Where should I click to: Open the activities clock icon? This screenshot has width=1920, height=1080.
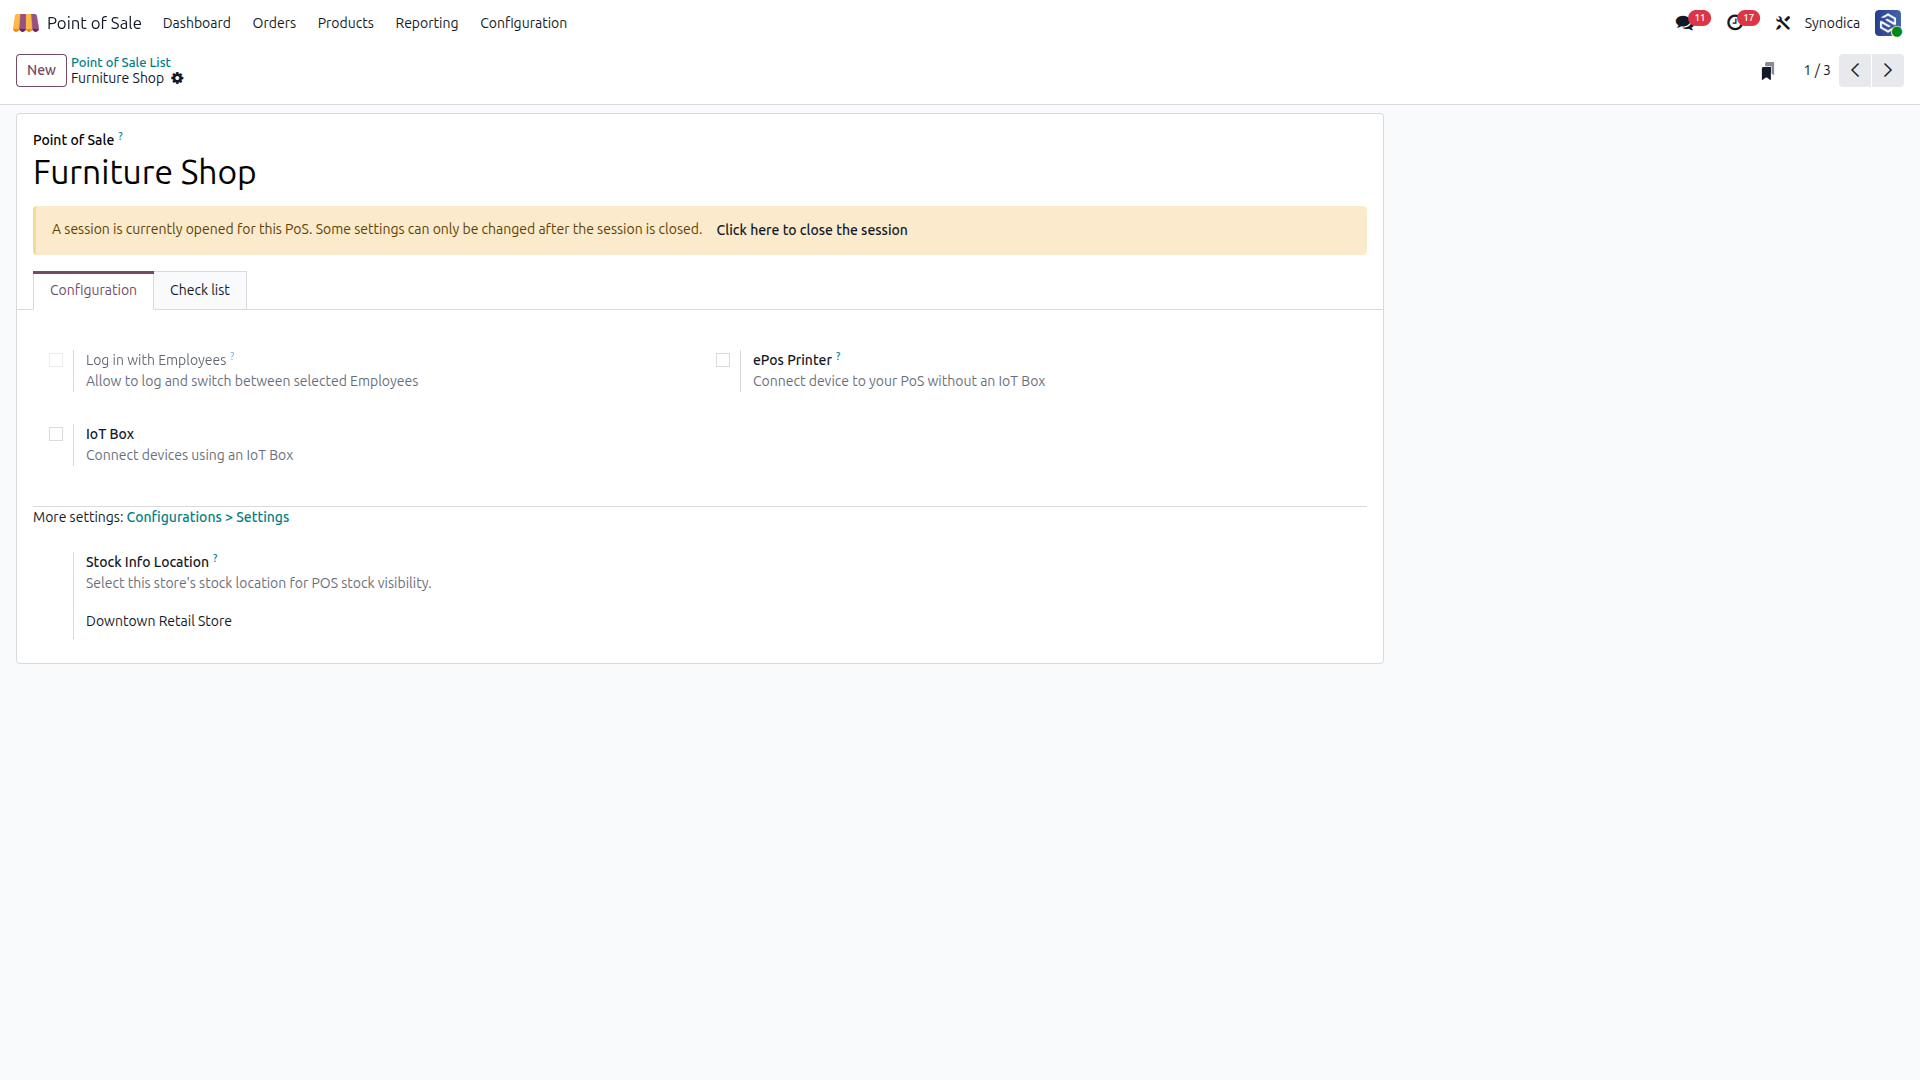click(x=1735, y=23)
